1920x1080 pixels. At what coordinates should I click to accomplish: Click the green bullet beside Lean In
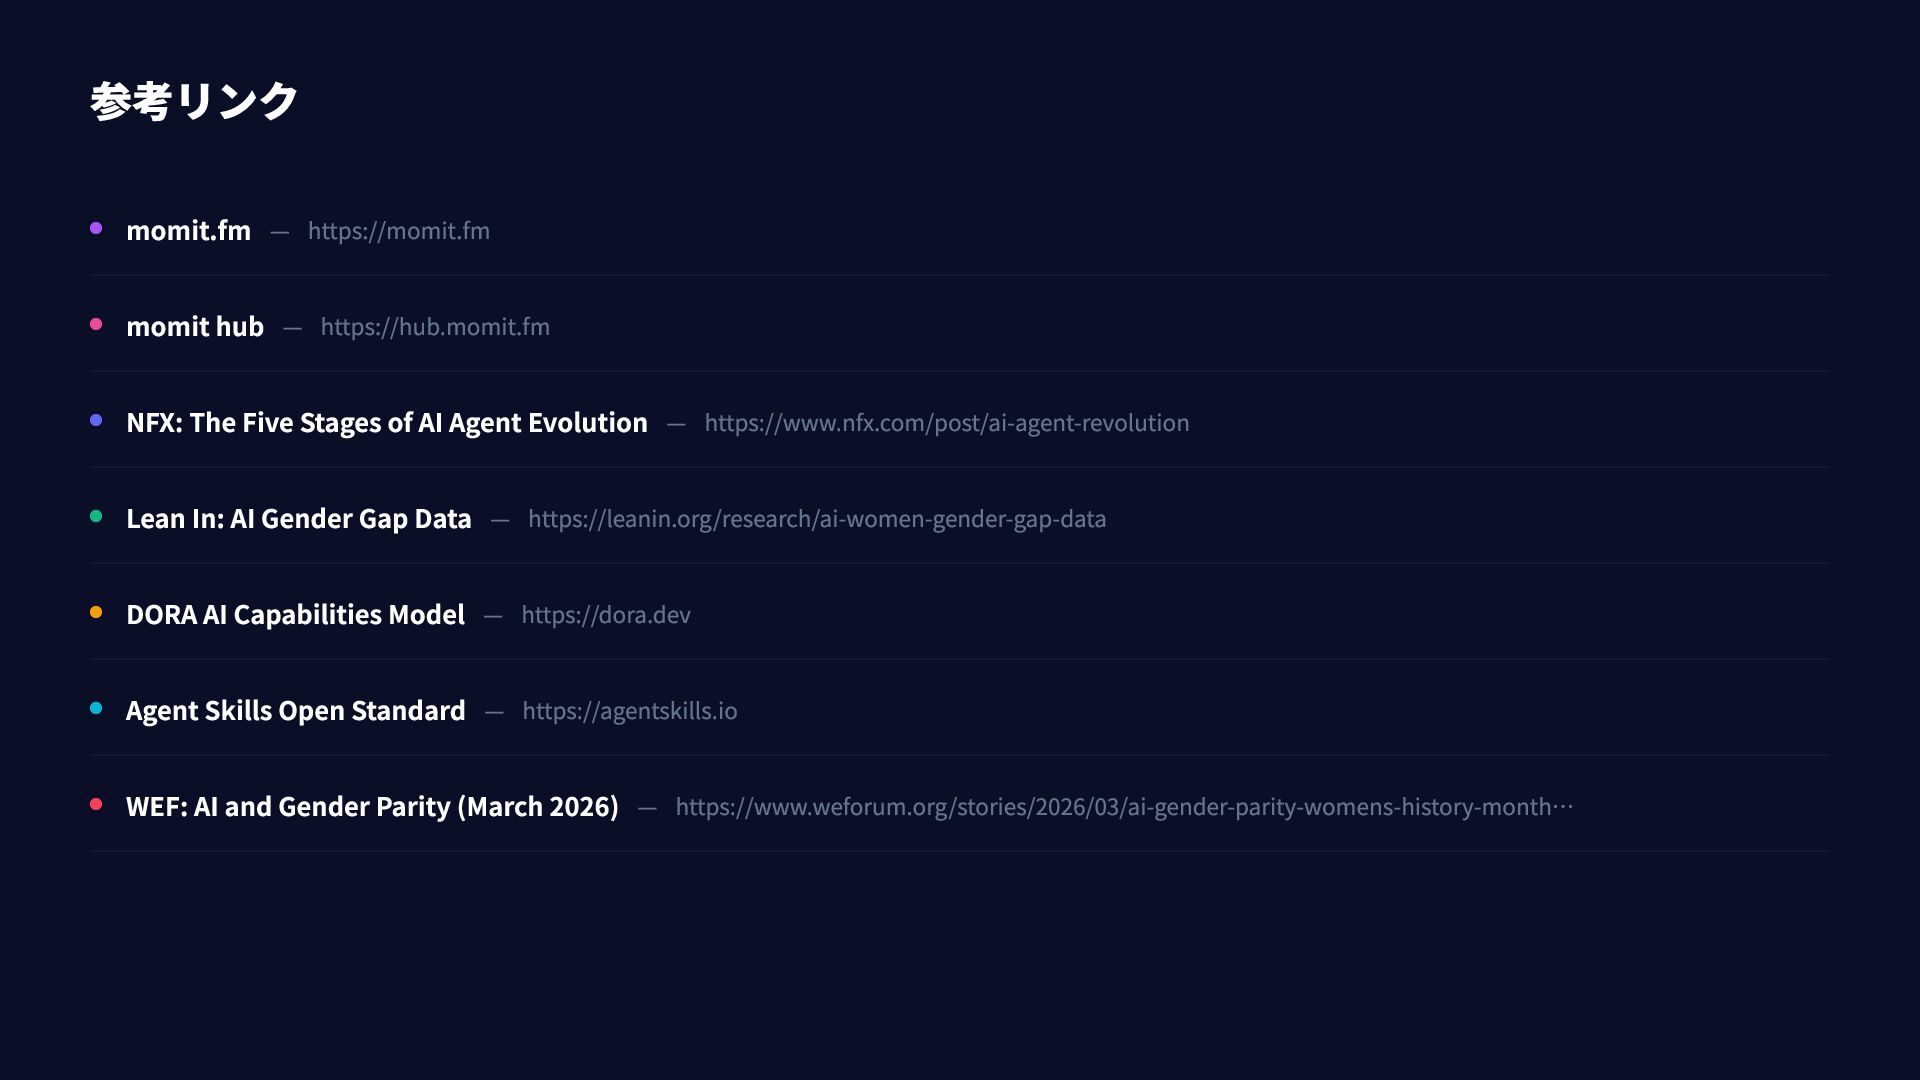(x=96, y=516)
